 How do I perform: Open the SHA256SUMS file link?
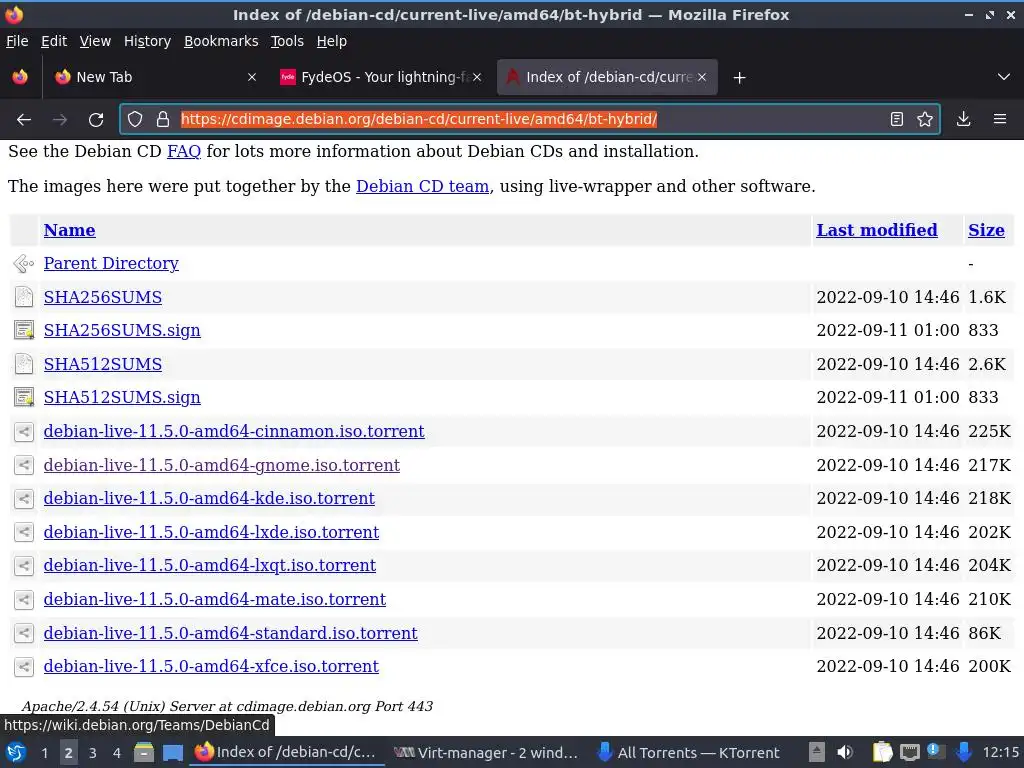(103, 297)
